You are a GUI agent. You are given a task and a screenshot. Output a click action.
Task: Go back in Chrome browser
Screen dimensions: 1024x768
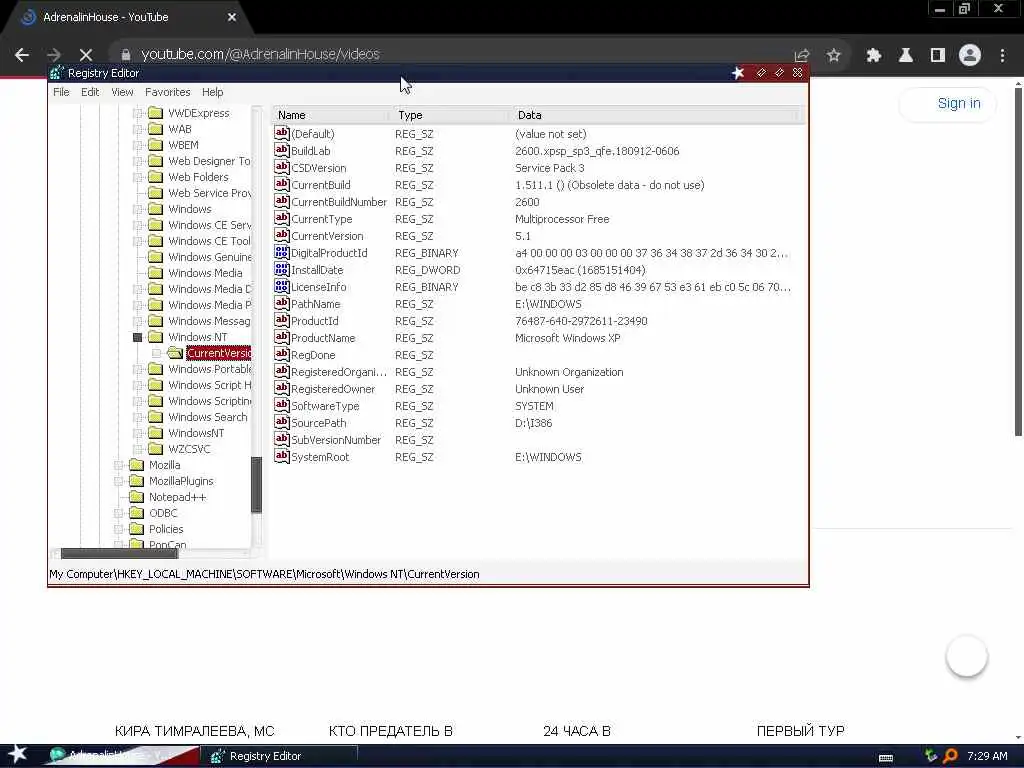(x=22, y=55)
